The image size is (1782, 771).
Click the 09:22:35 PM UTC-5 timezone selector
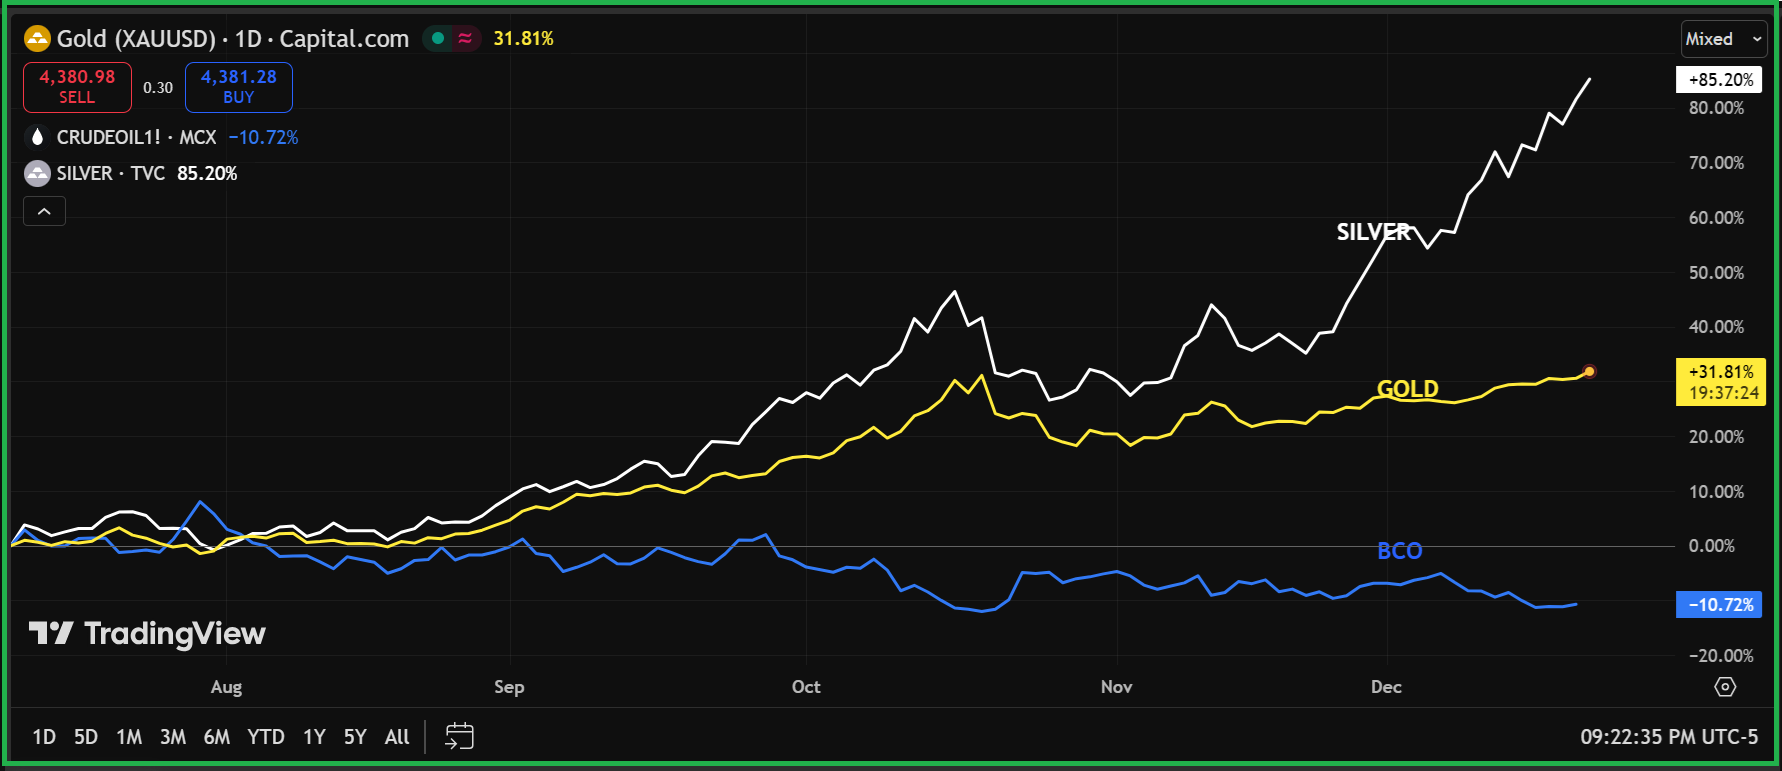click(x=1668, y=737)
